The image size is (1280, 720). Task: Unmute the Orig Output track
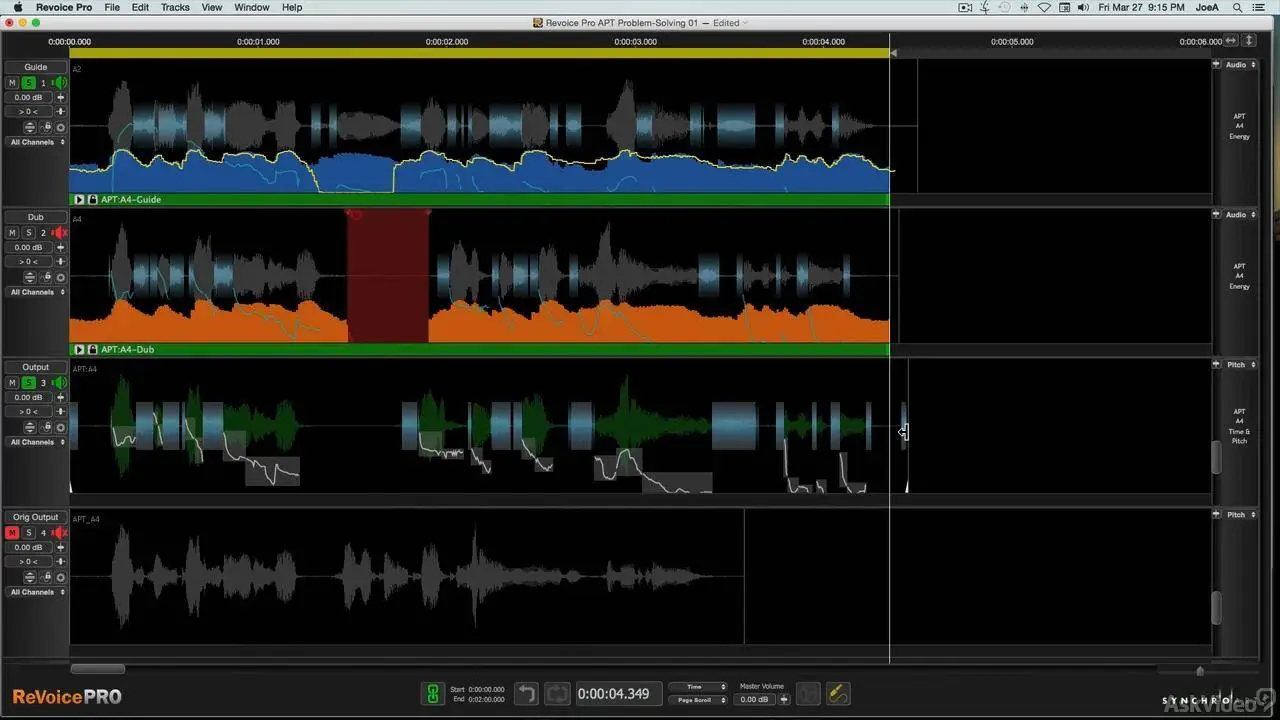pos(12,533)
